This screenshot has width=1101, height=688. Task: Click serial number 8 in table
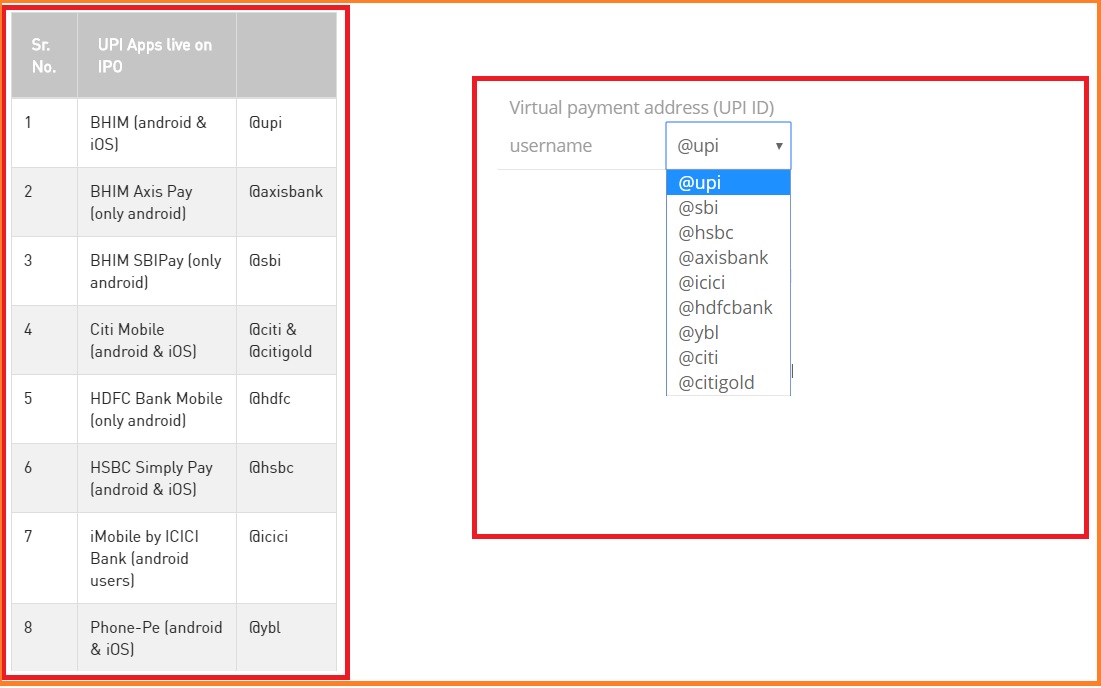[44, 637]
